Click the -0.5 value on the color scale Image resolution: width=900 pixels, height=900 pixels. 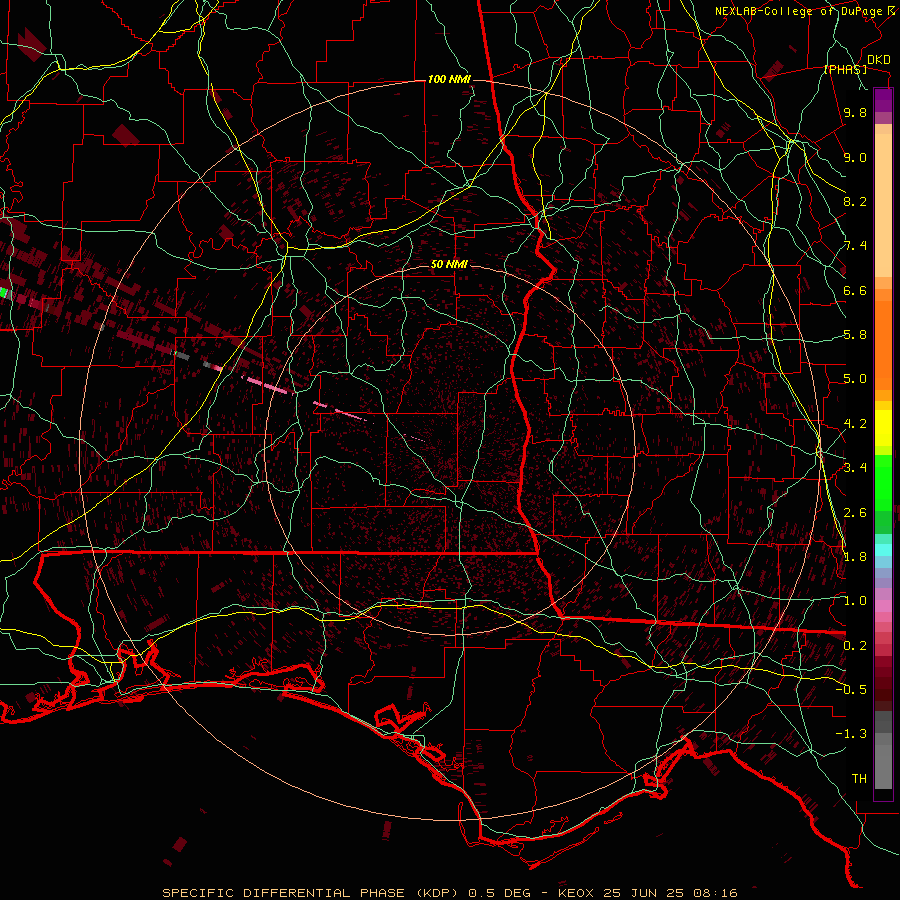pyautogui.click(x=851, y=689)
